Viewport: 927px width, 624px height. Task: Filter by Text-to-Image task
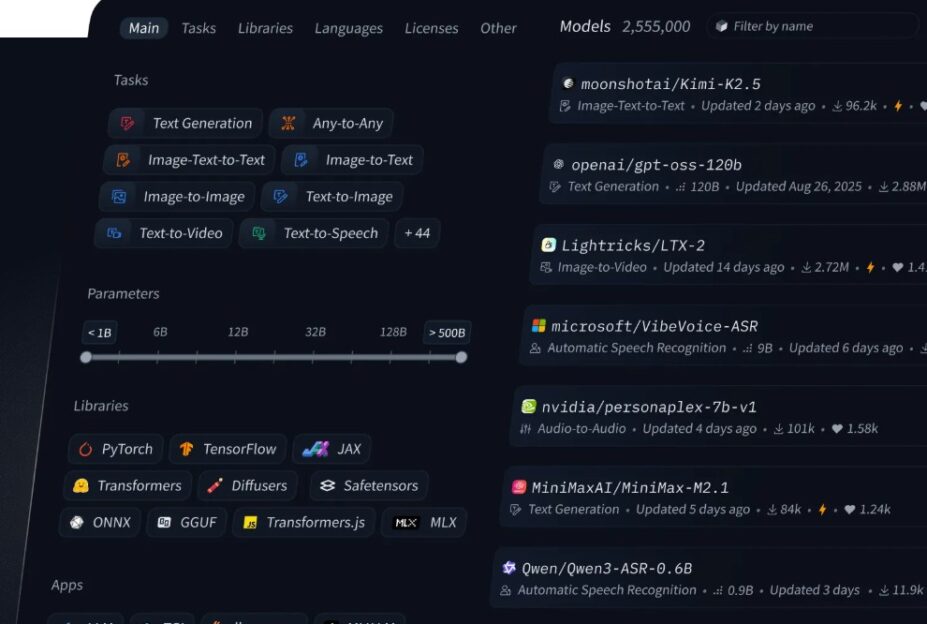[332, 196]
